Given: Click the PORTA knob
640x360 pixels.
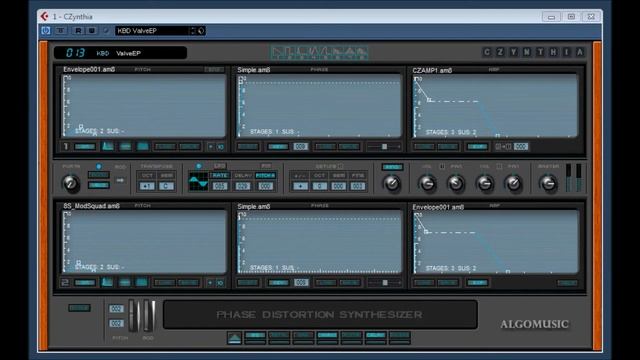Looking at the screenshot, I should pyautogui.click(x=70, y=183).
